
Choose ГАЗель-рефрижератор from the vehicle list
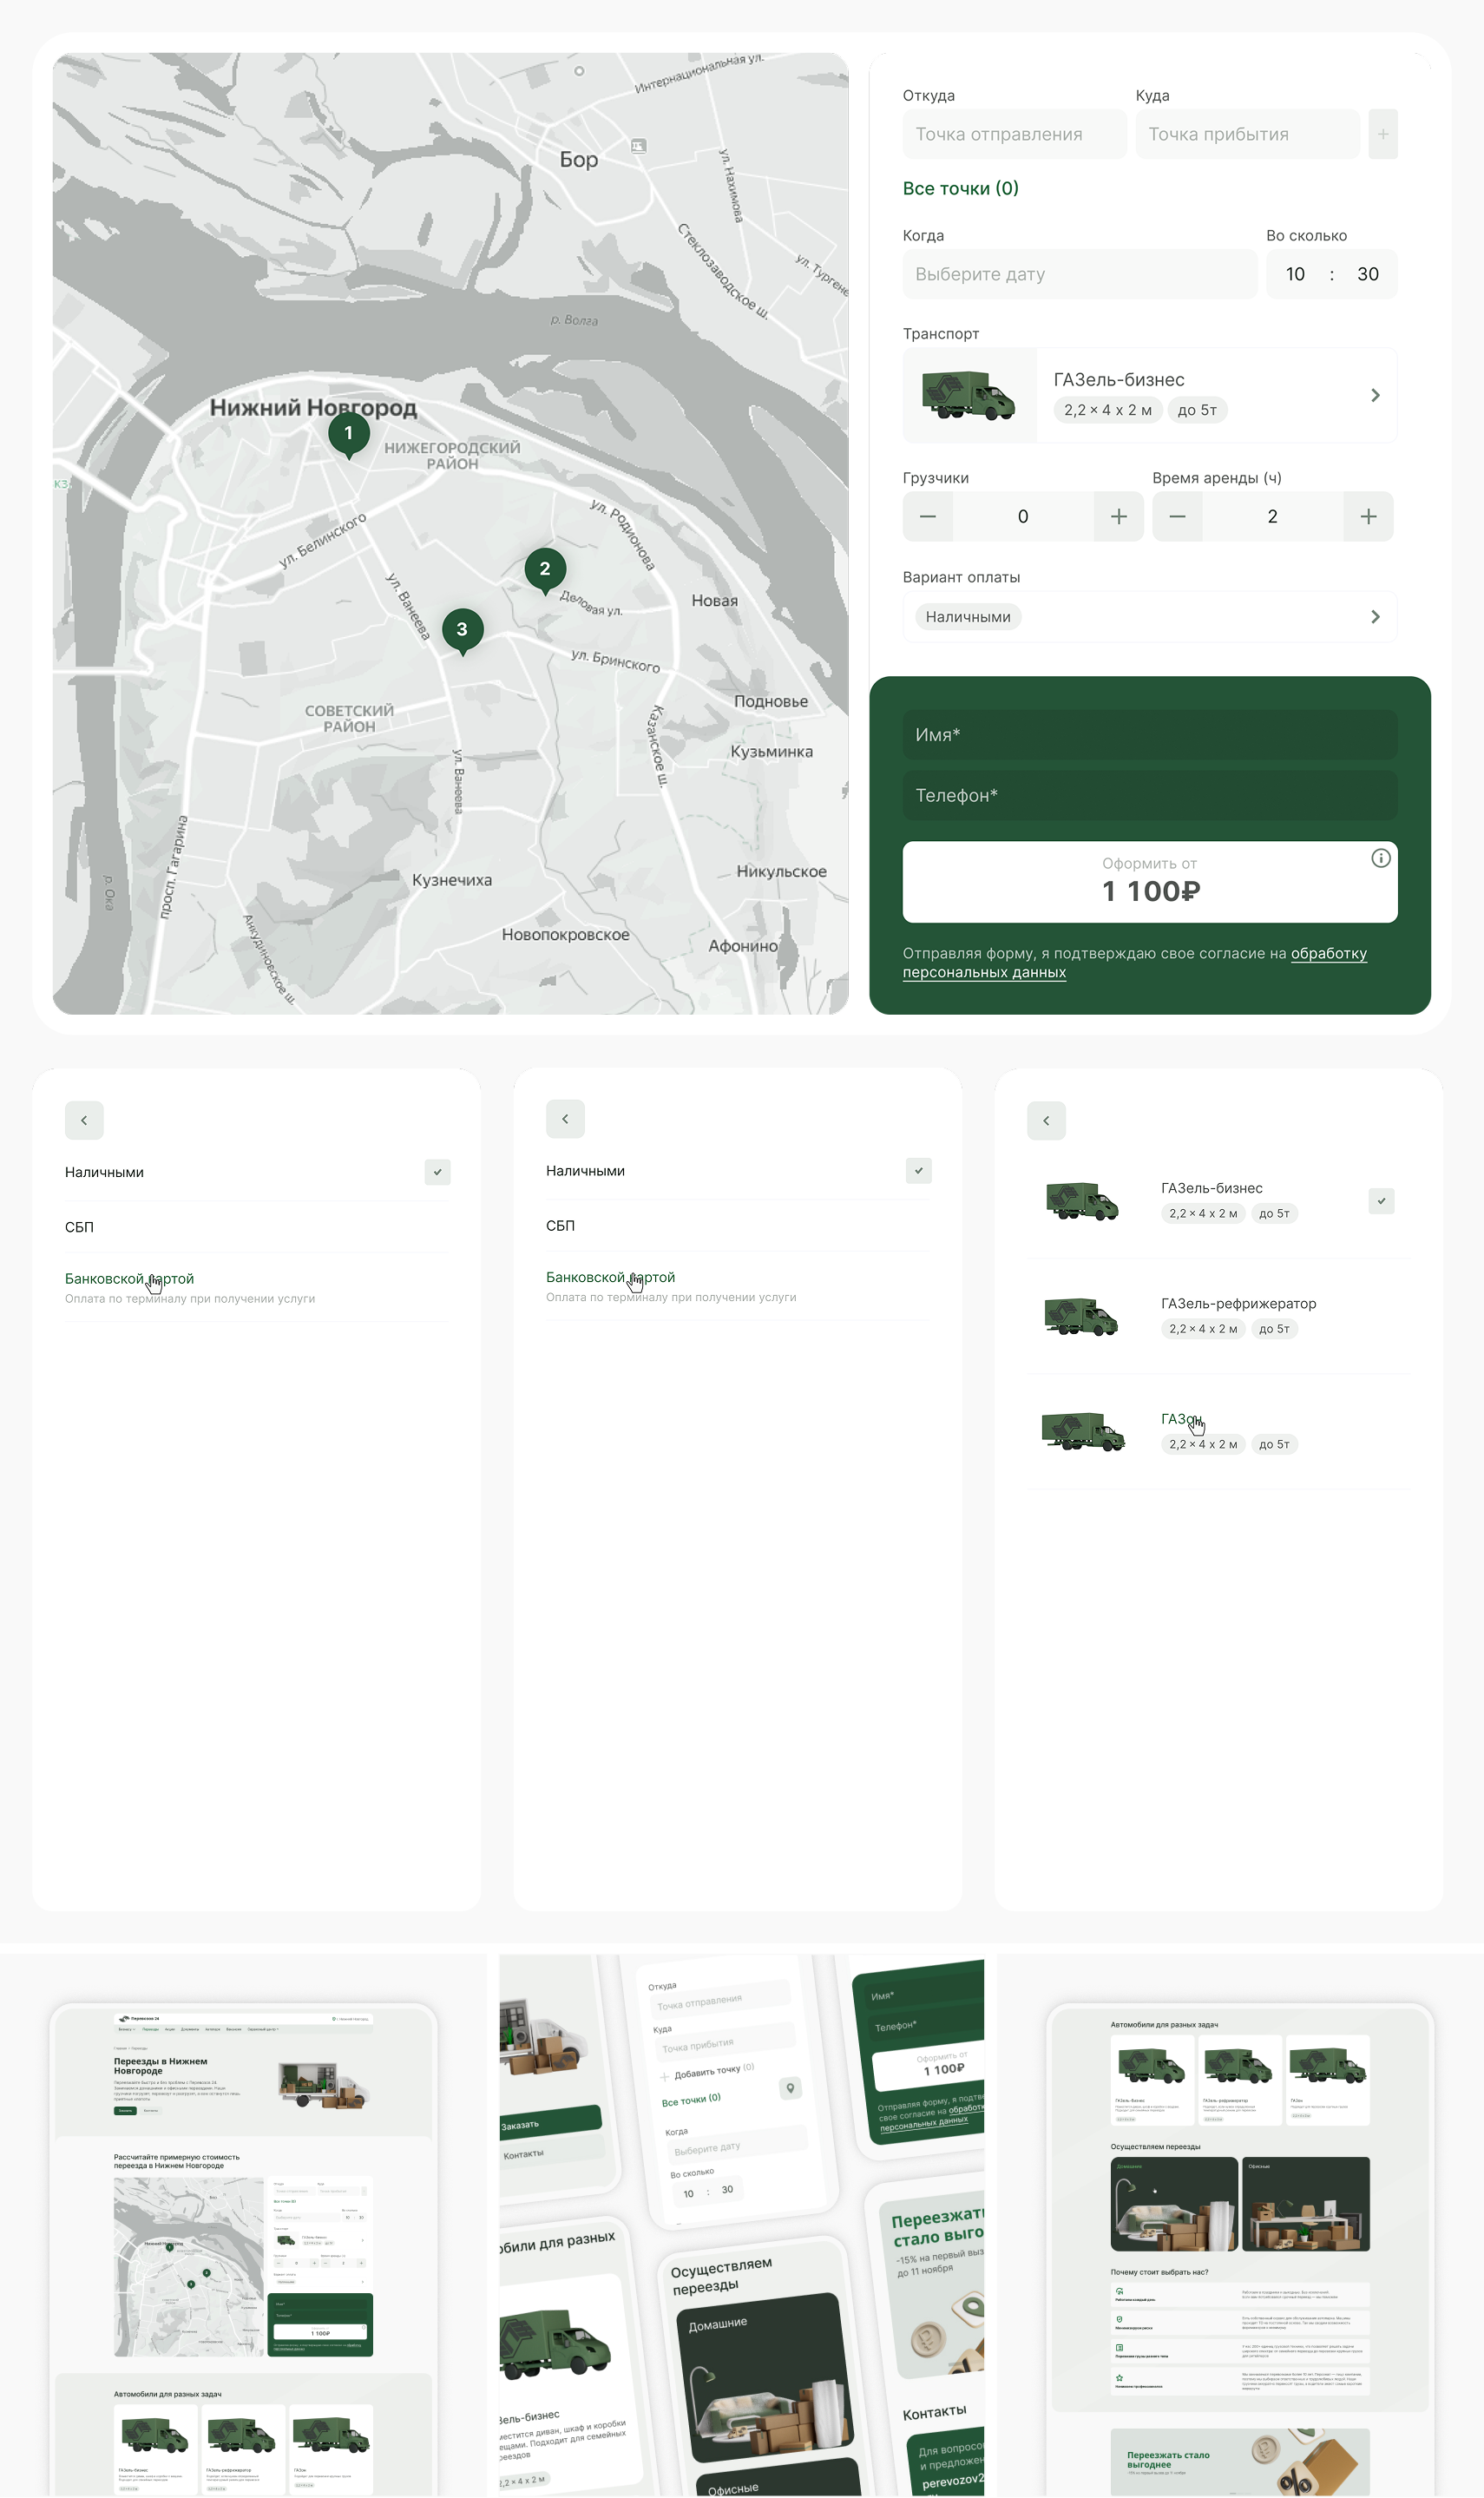pyautogui.click(x=1237, y=1304)
